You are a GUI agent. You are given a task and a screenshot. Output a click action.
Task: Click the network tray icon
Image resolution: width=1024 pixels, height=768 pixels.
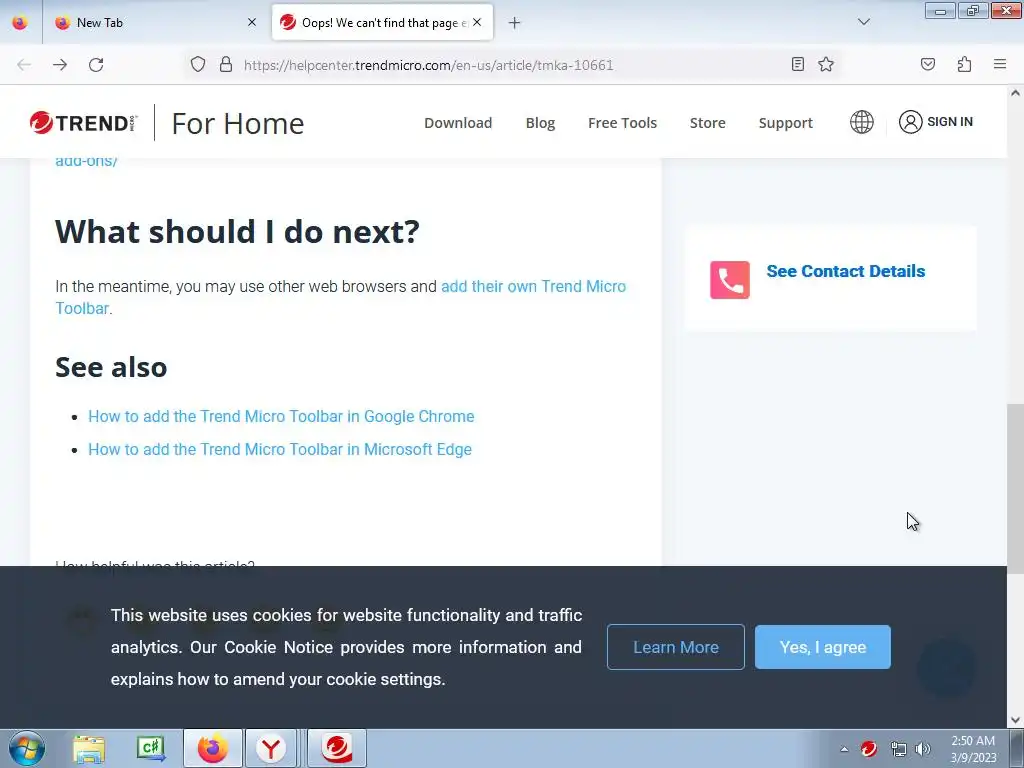click(x=899, y=749)
